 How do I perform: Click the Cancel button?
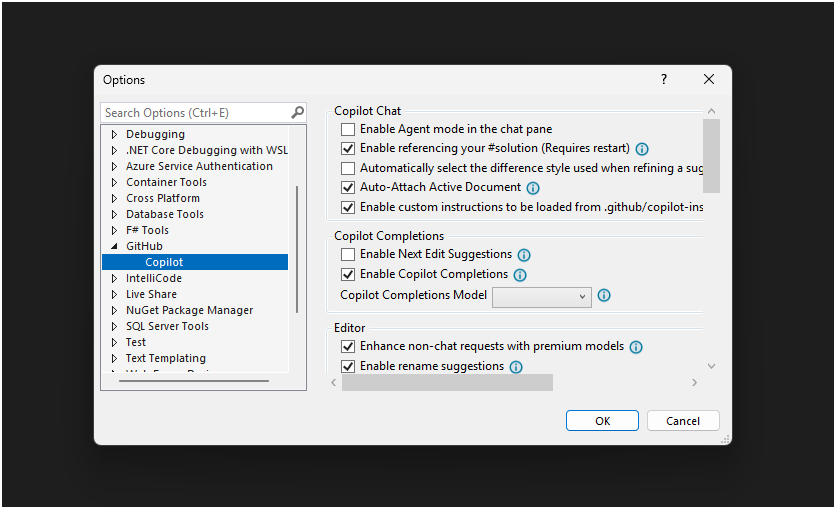point(683,421)
